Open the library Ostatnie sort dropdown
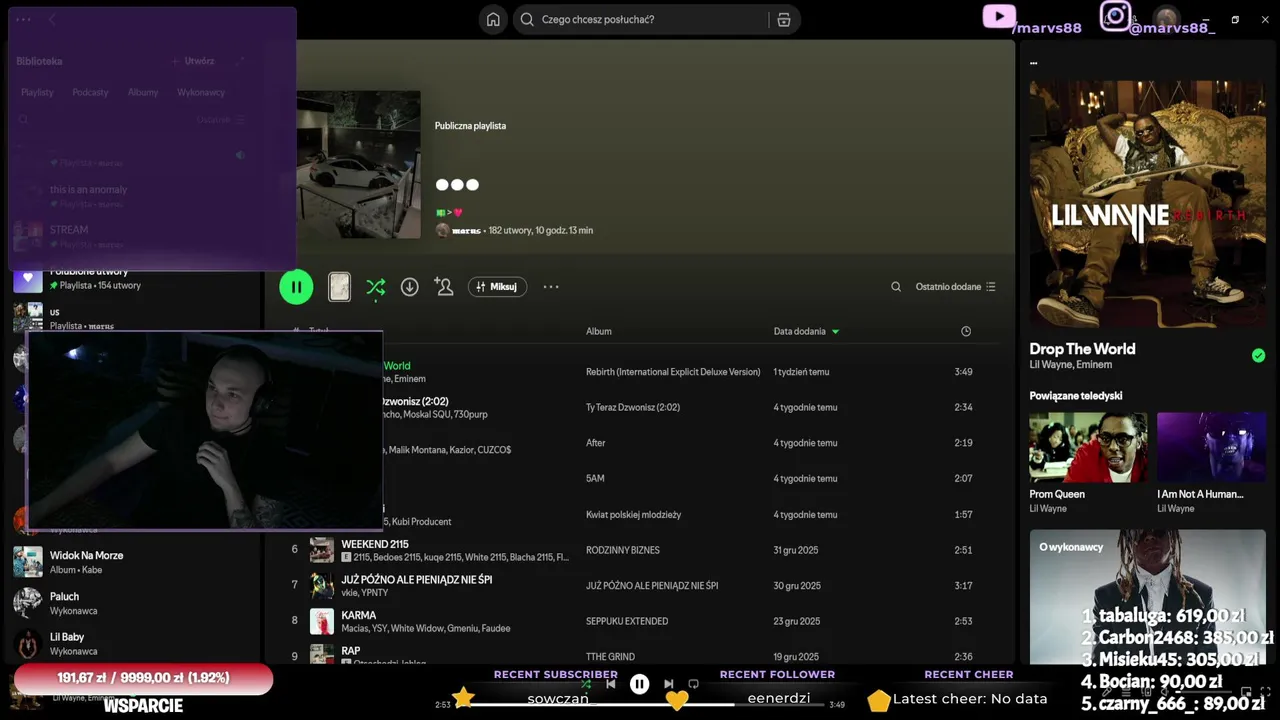 [x=220, y=120]
